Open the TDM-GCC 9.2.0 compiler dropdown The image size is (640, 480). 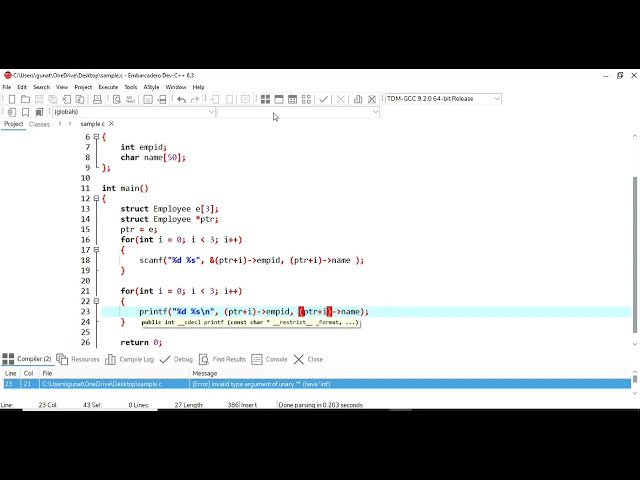click(x=443, y=99)
